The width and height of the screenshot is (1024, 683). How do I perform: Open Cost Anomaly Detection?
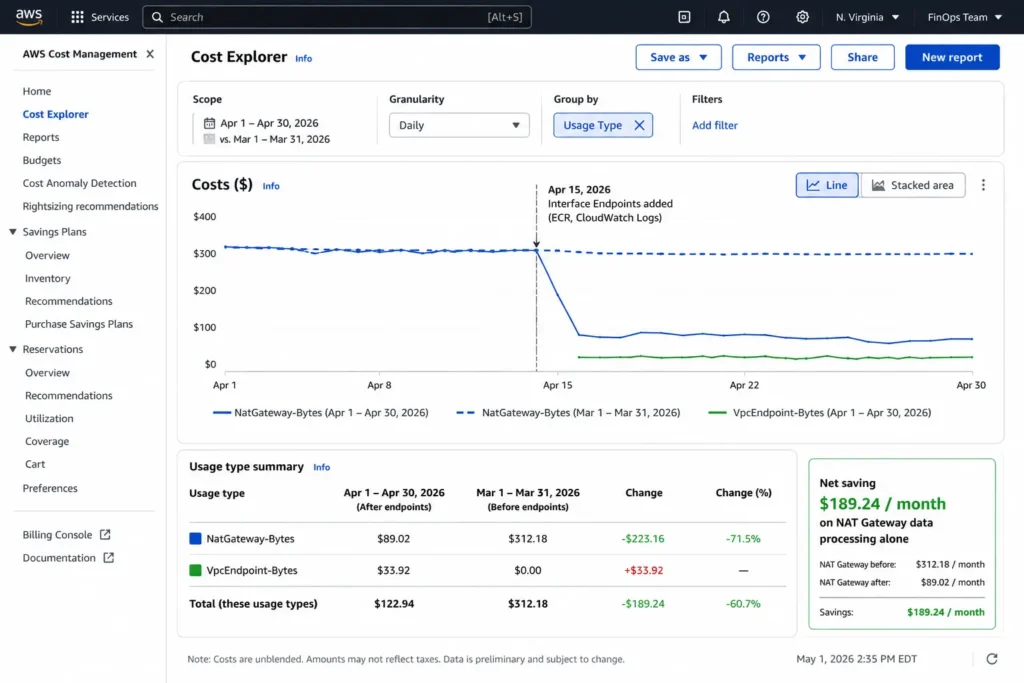[80, 183]
